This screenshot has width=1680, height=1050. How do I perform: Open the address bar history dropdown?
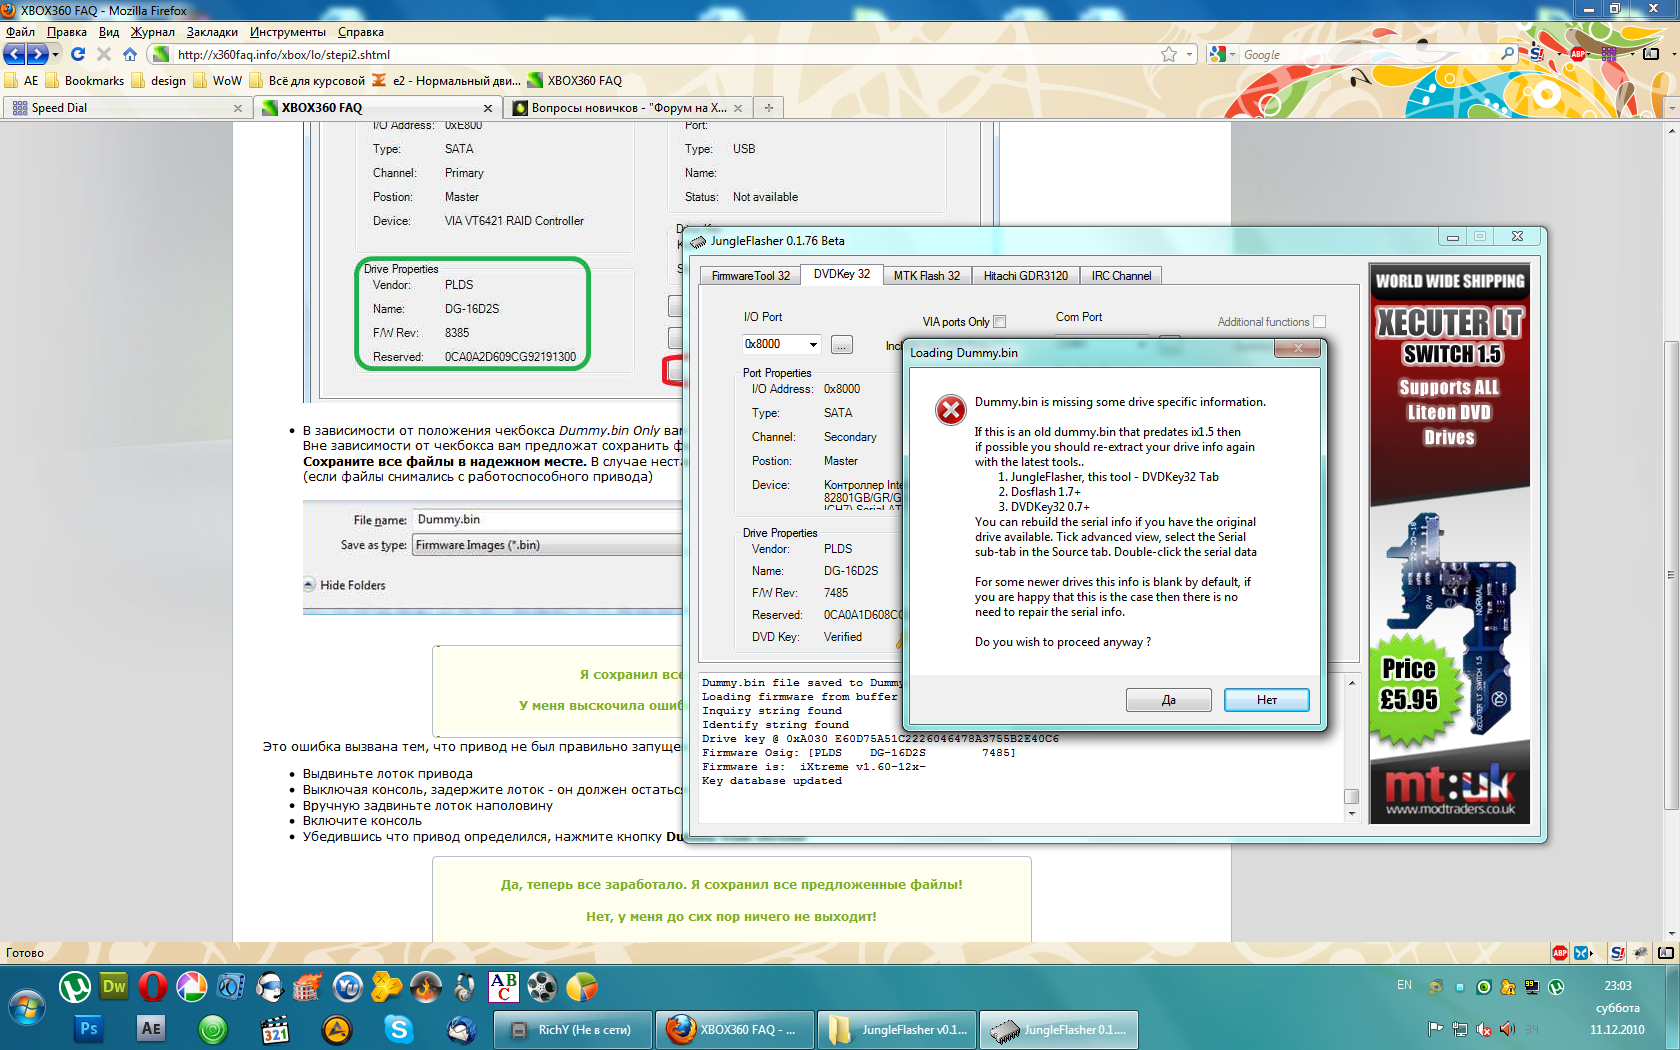pos(1189,54)
